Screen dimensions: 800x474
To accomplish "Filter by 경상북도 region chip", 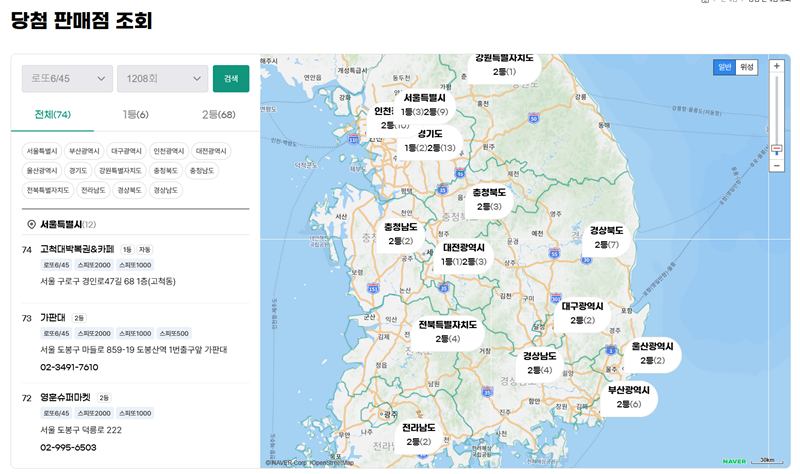I will [129, 190].
